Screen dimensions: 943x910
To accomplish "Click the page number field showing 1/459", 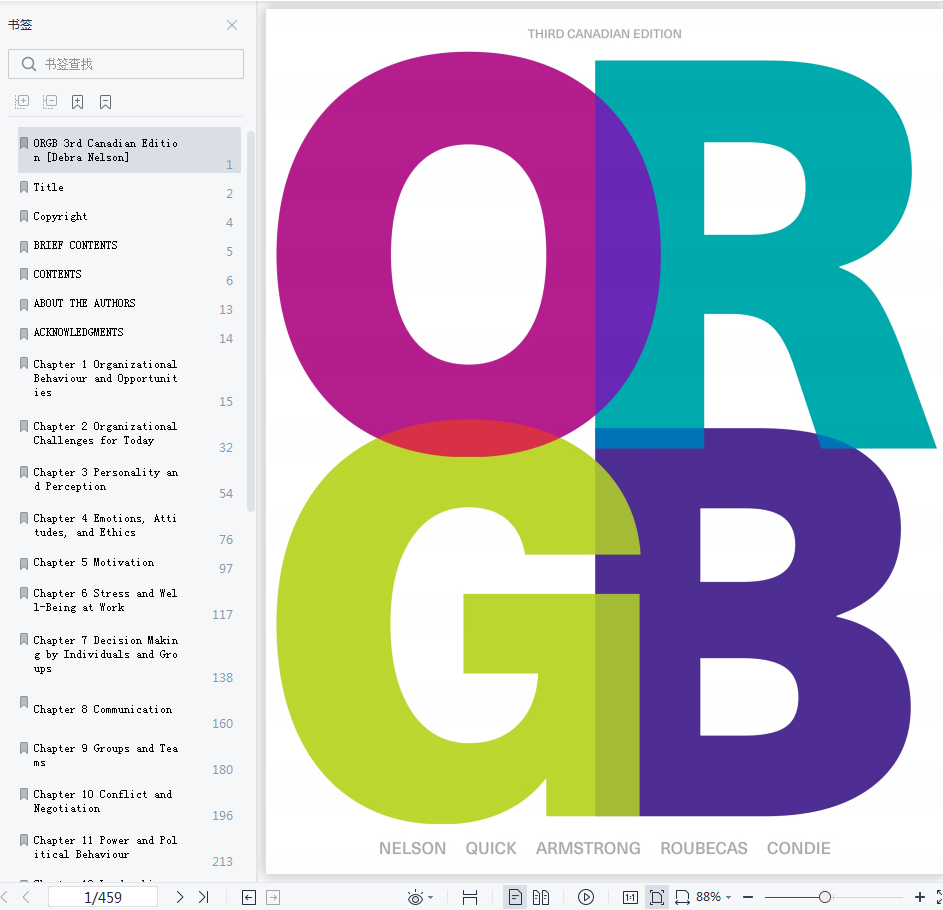I will pos(103,897).
